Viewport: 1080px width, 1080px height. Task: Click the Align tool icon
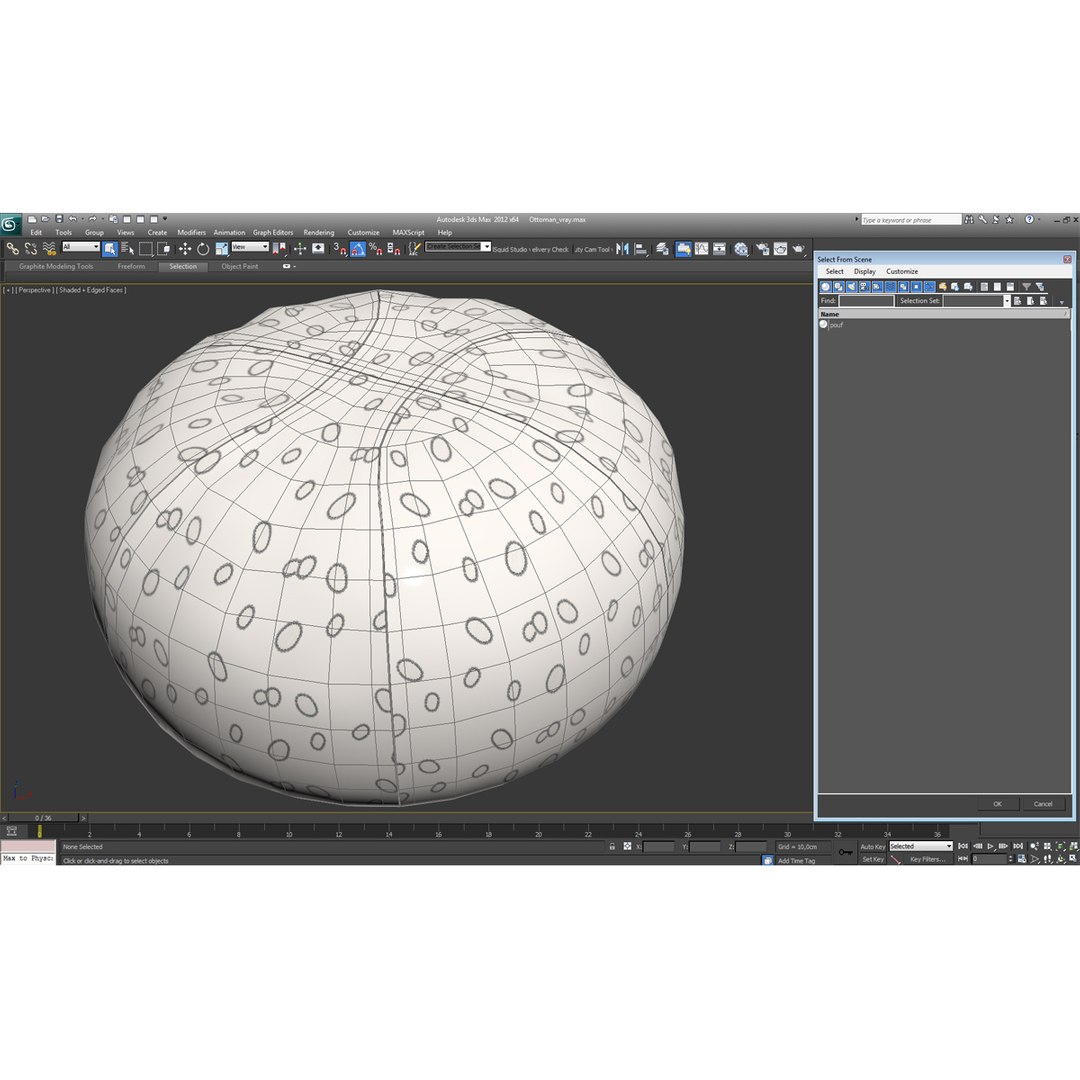[641, 249]
